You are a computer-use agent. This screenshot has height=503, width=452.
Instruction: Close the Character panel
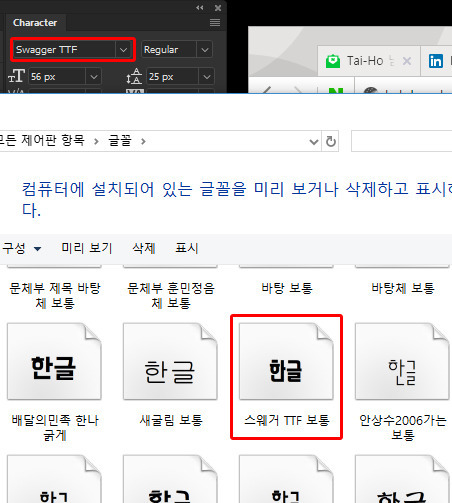pyautogui.click(x=218, y=8)
